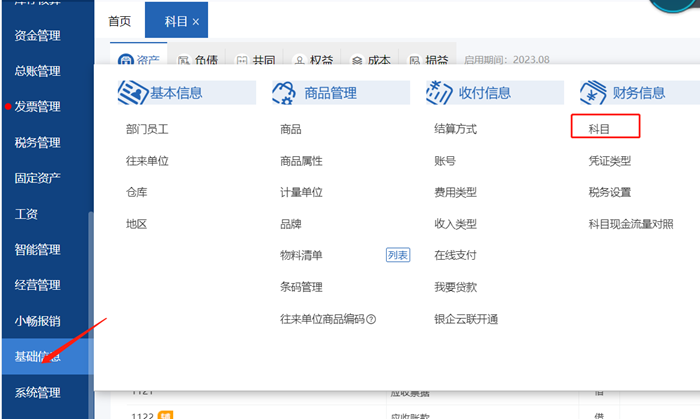
Task: Close the 科目 tab with its x
Action: pyautogui.click(x=196, y=21)
